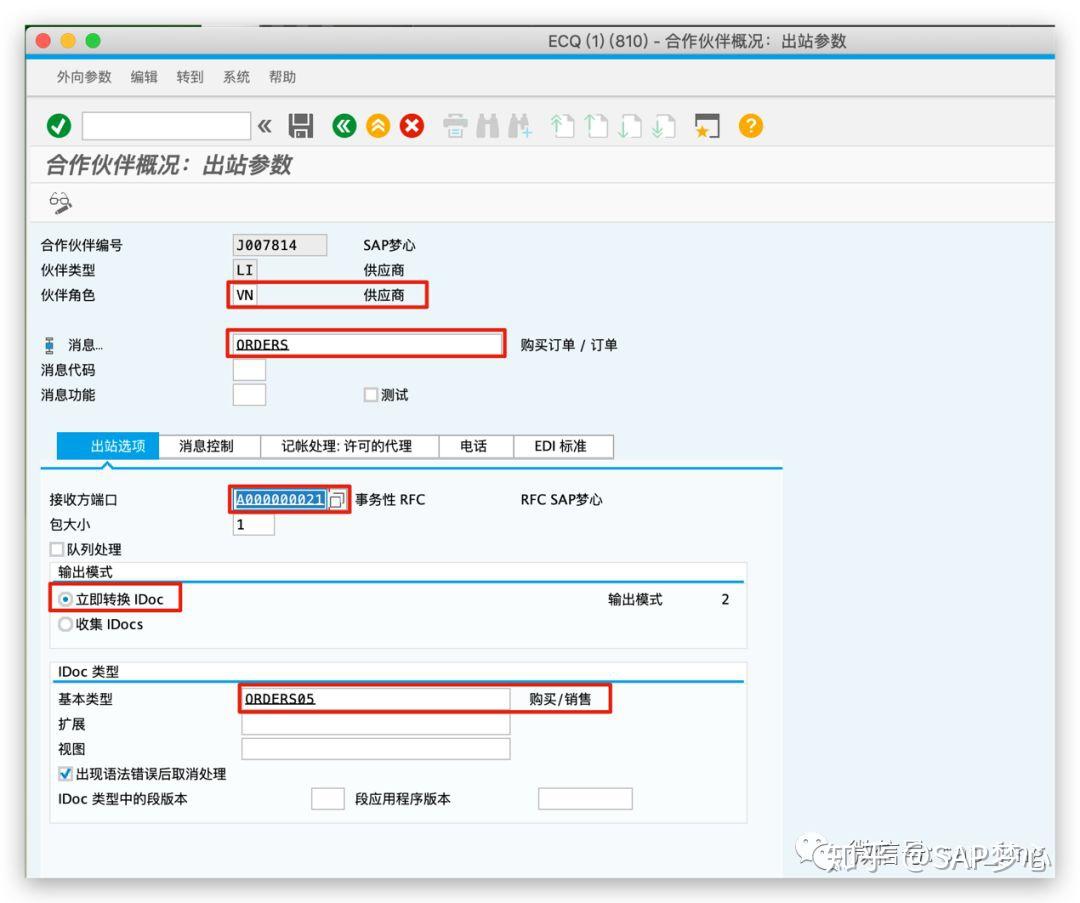Switch to the 出站选项 tab
The height and width of the screenshot is (903, 1080).
pyautogui.click(x=107, y=446)
